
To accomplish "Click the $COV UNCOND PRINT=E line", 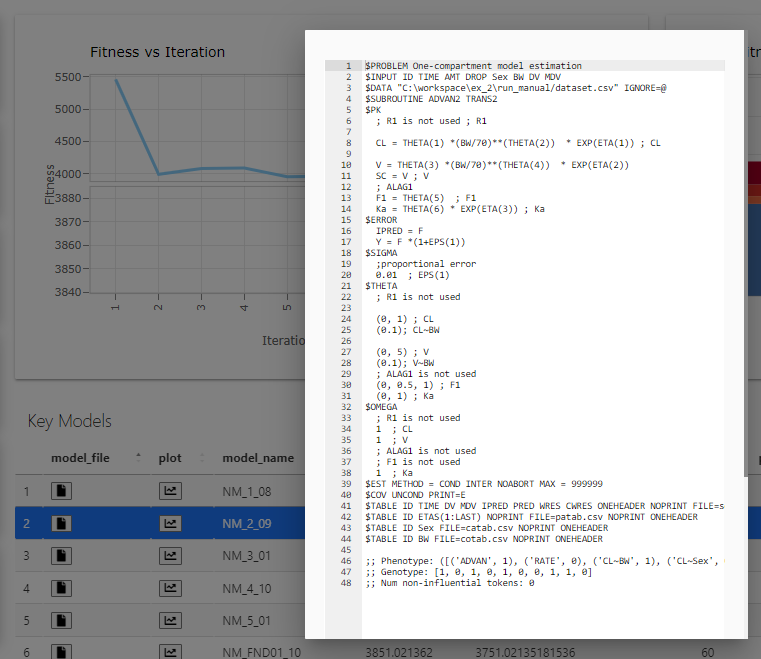I will pos(415,495).
